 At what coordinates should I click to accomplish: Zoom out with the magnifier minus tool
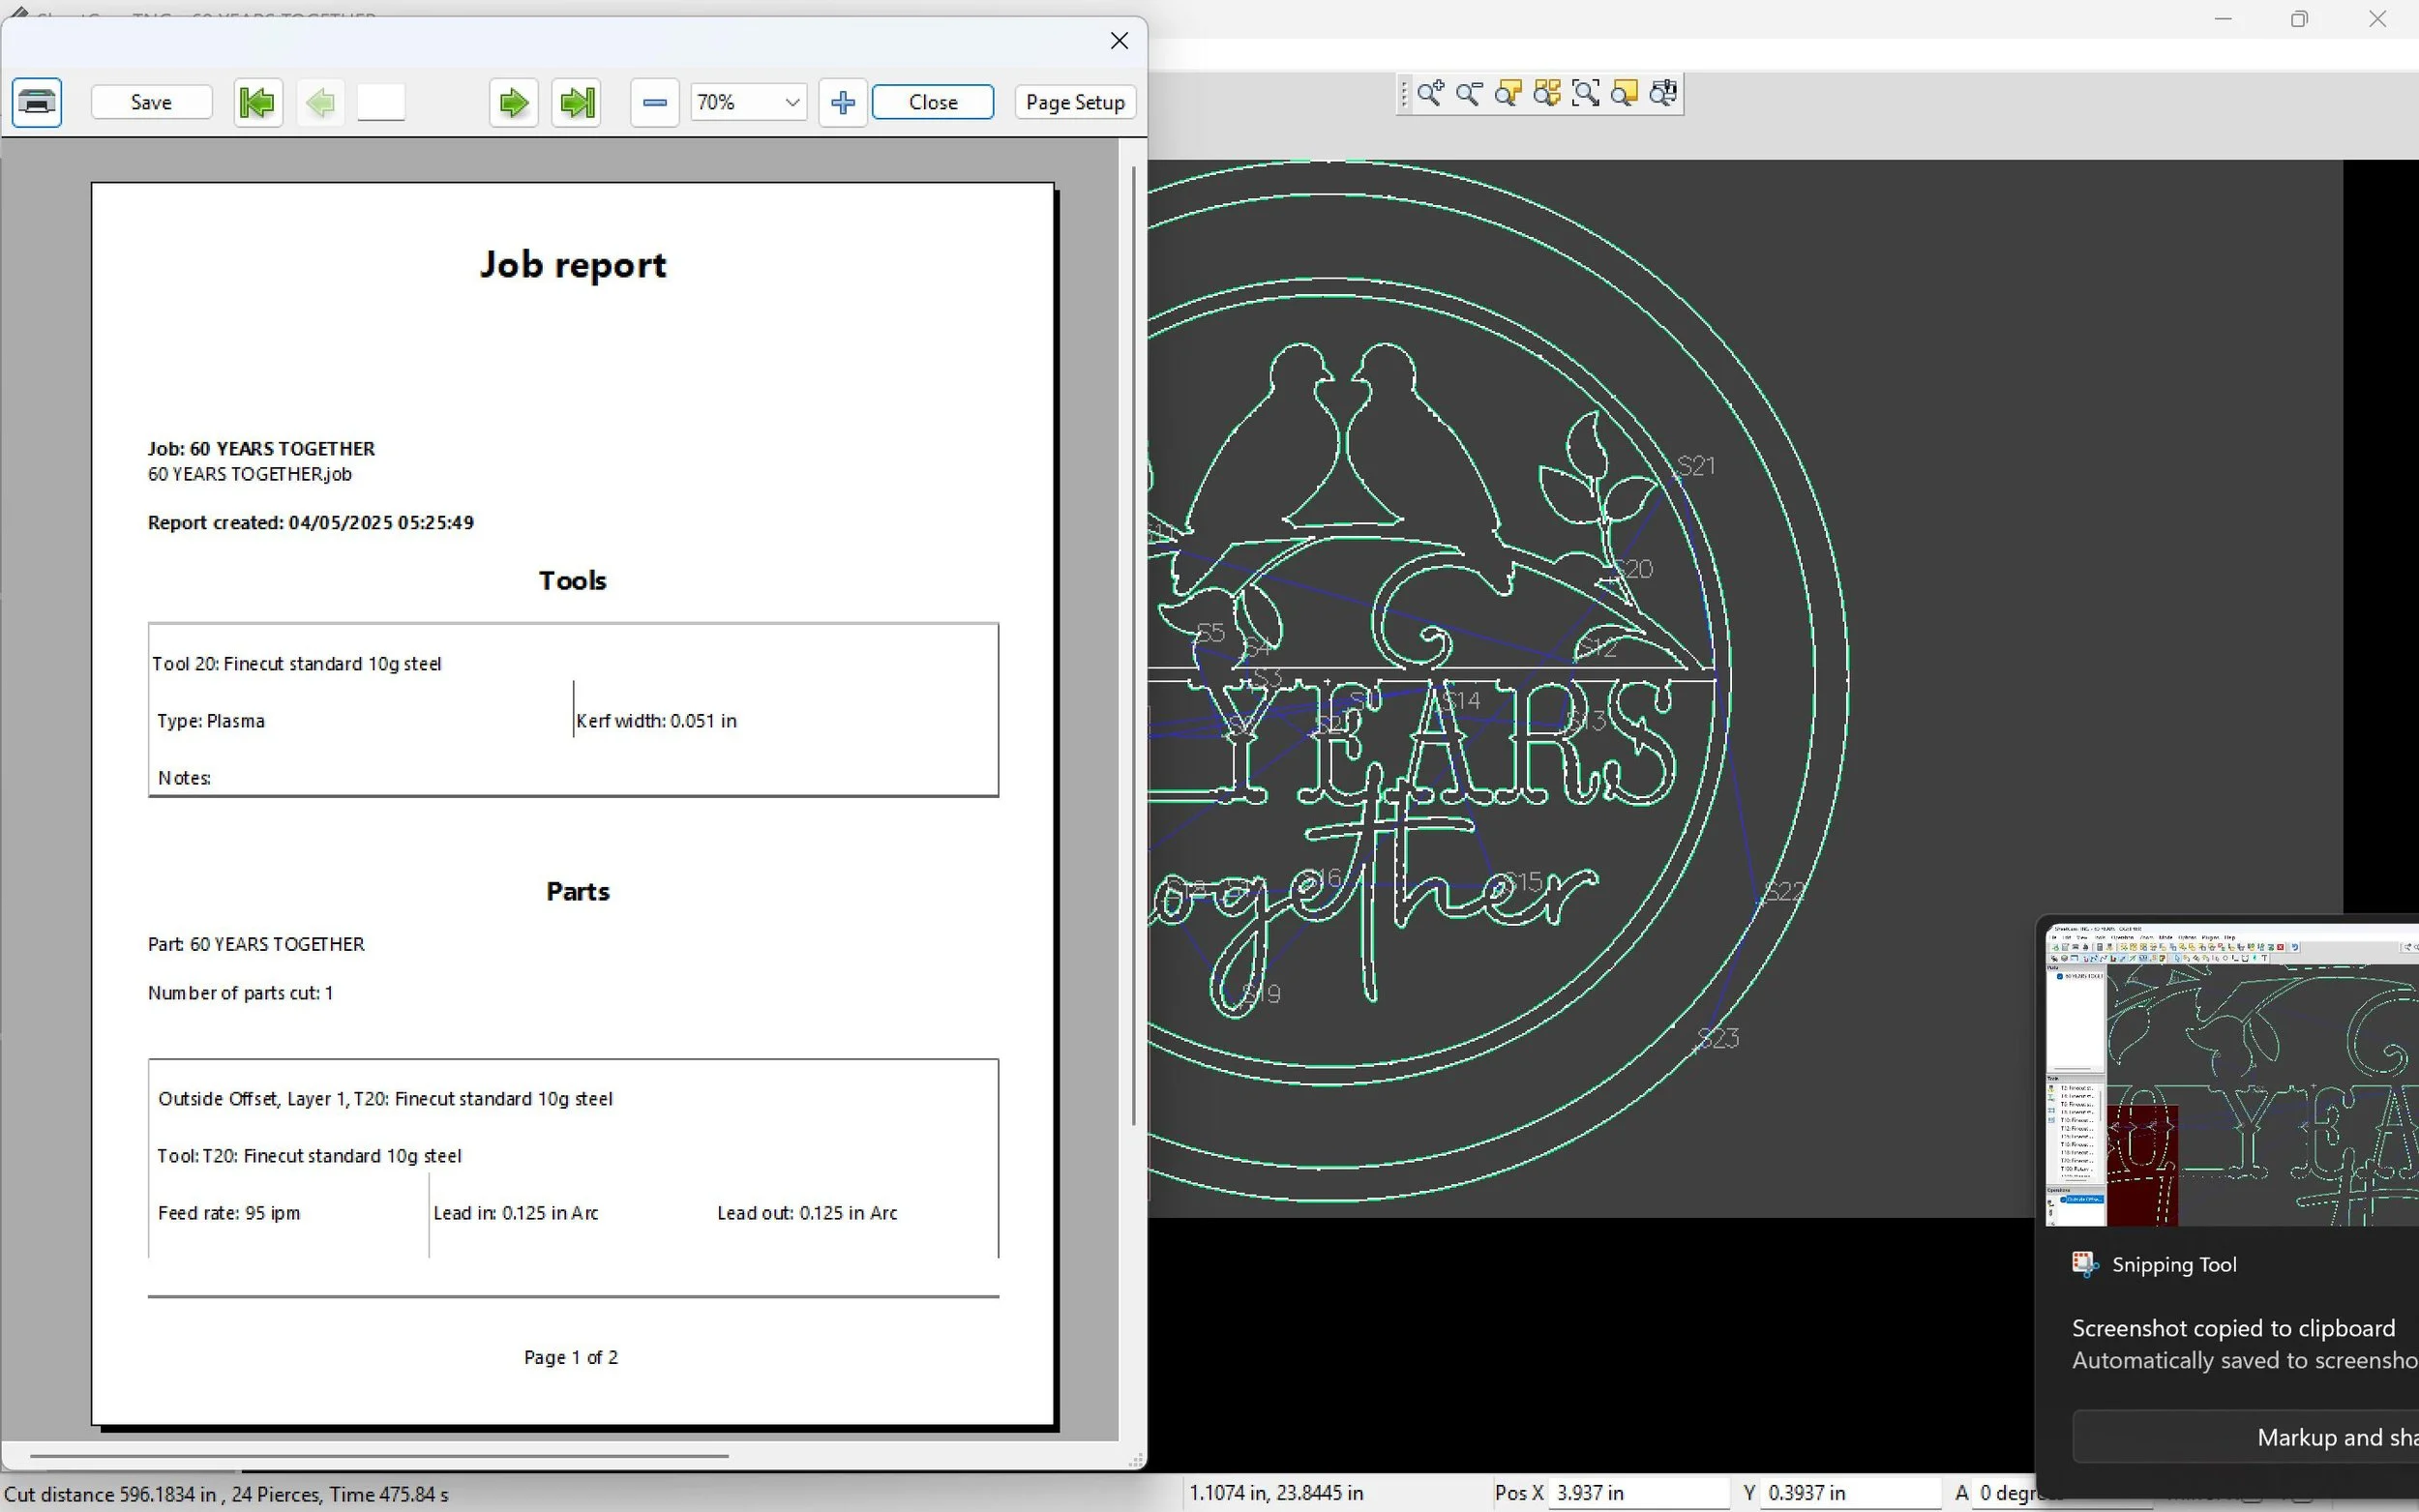coord(1469,94)
